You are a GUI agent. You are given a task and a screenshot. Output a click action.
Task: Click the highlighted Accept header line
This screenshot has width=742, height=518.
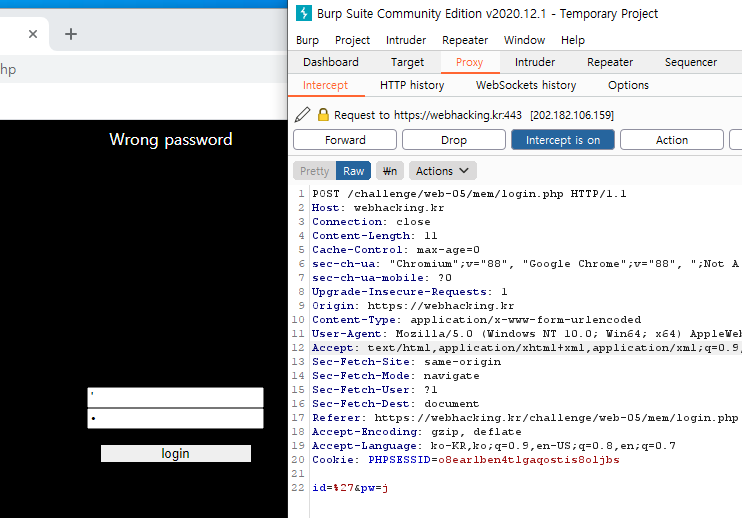(526, 348)
